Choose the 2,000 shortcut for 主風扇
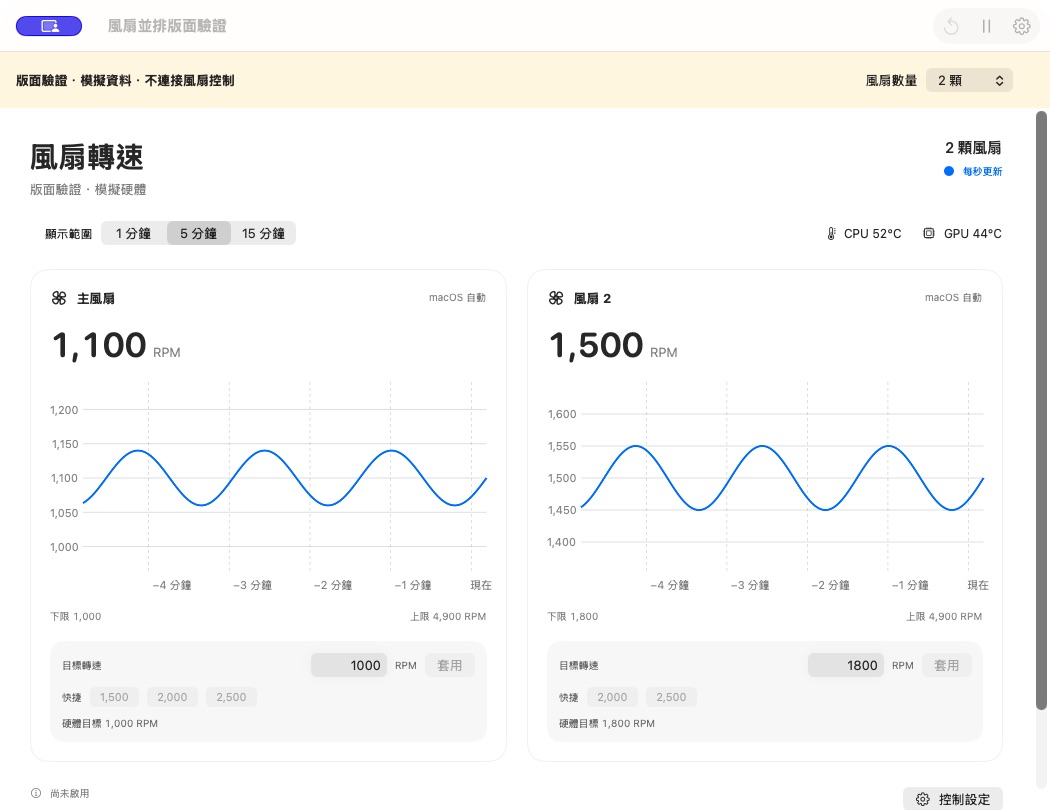1050x810 pixels. pos(172,697)
